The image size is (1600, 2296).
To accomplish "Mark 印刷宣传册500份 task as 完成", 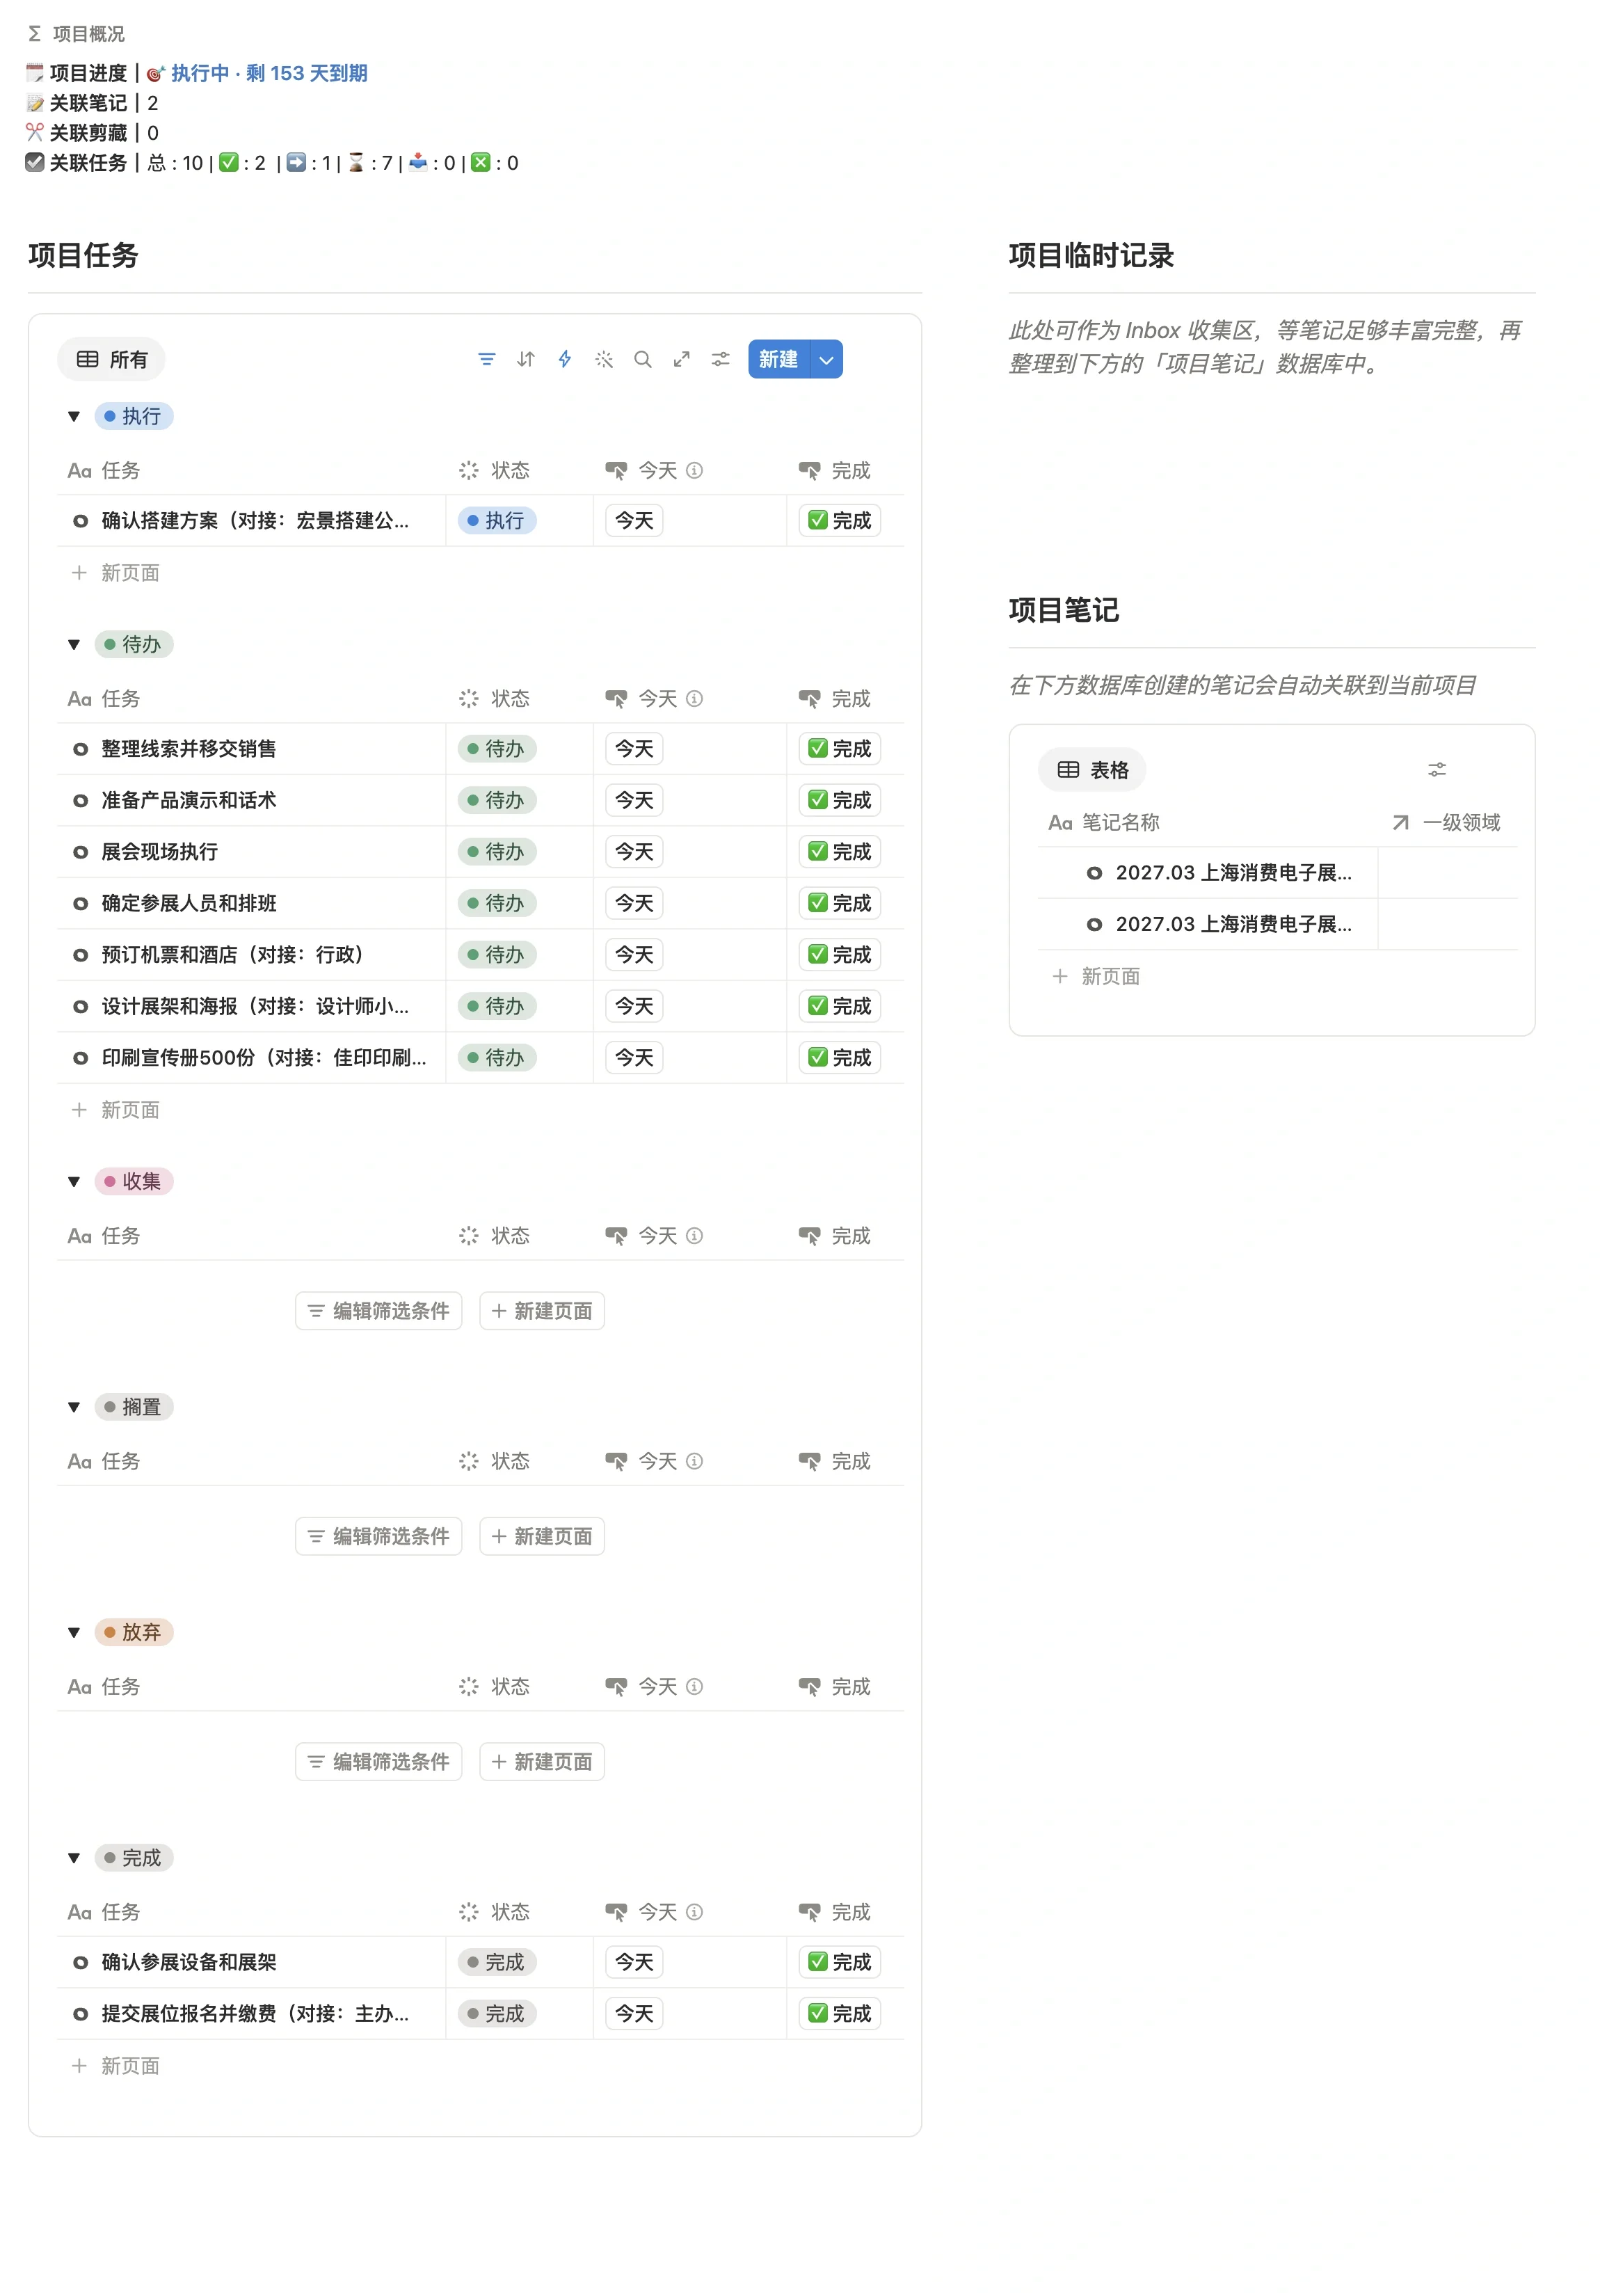I will tap(840, 1058).
